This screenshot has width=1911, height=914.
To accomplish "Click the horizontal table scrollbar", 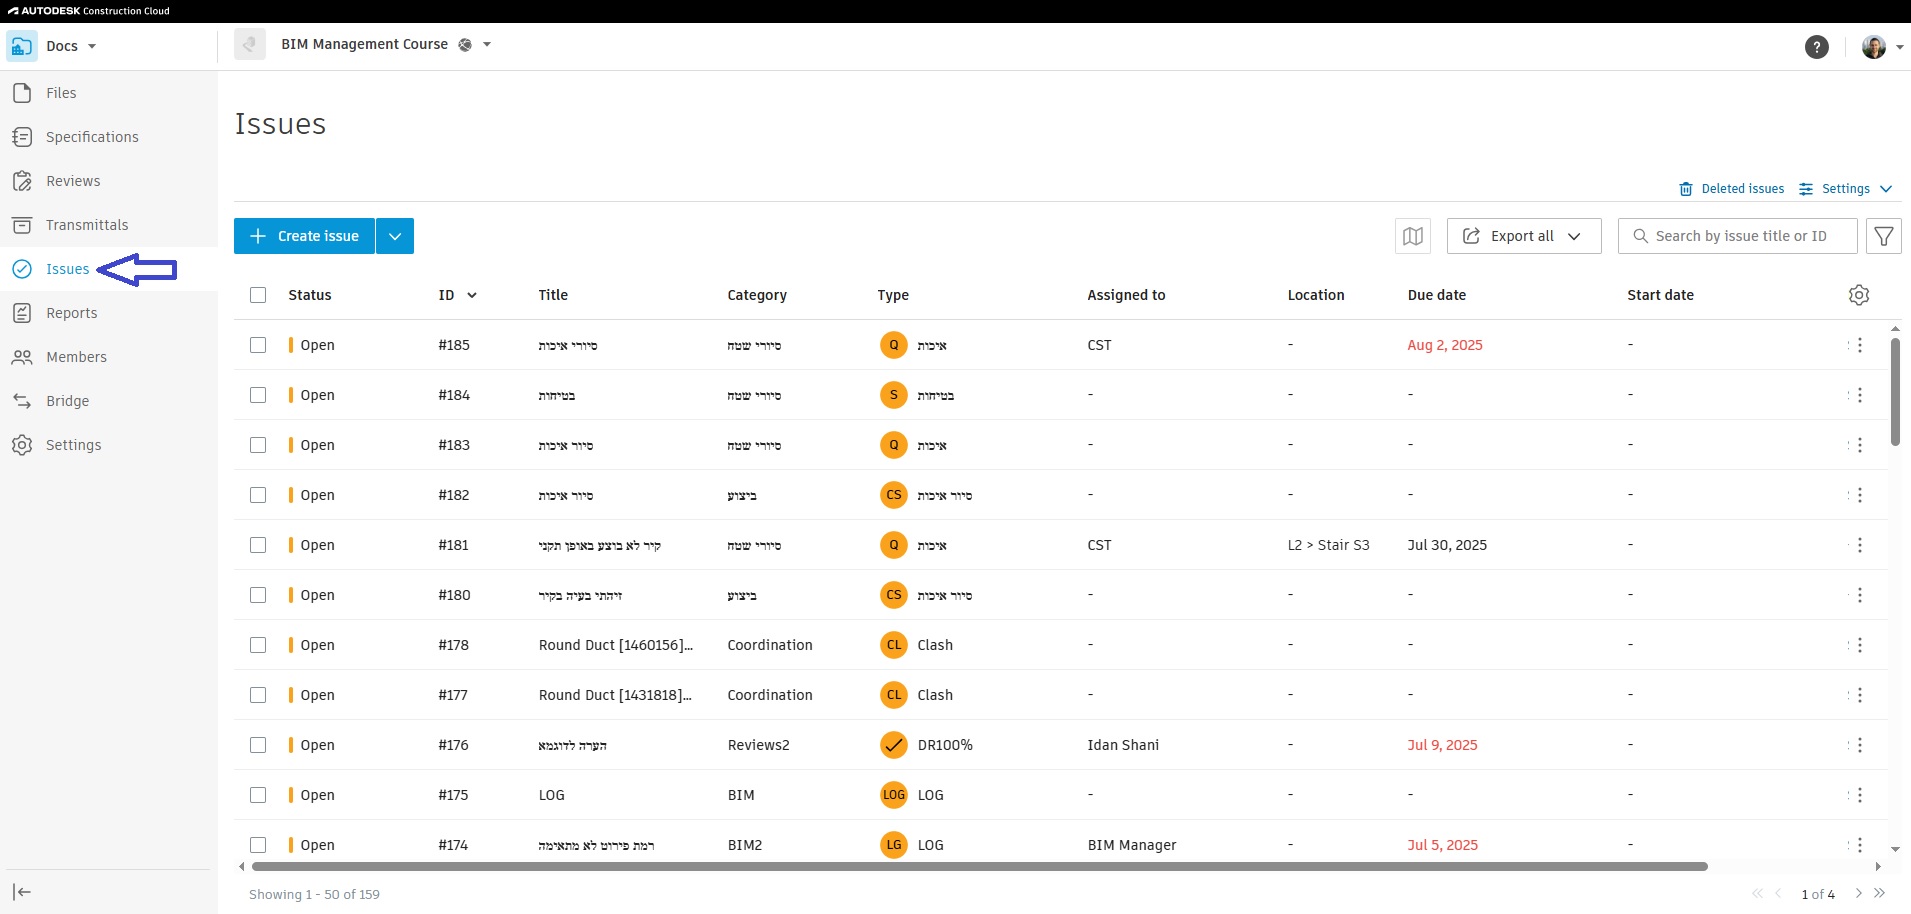I will [x=980, y=866].
